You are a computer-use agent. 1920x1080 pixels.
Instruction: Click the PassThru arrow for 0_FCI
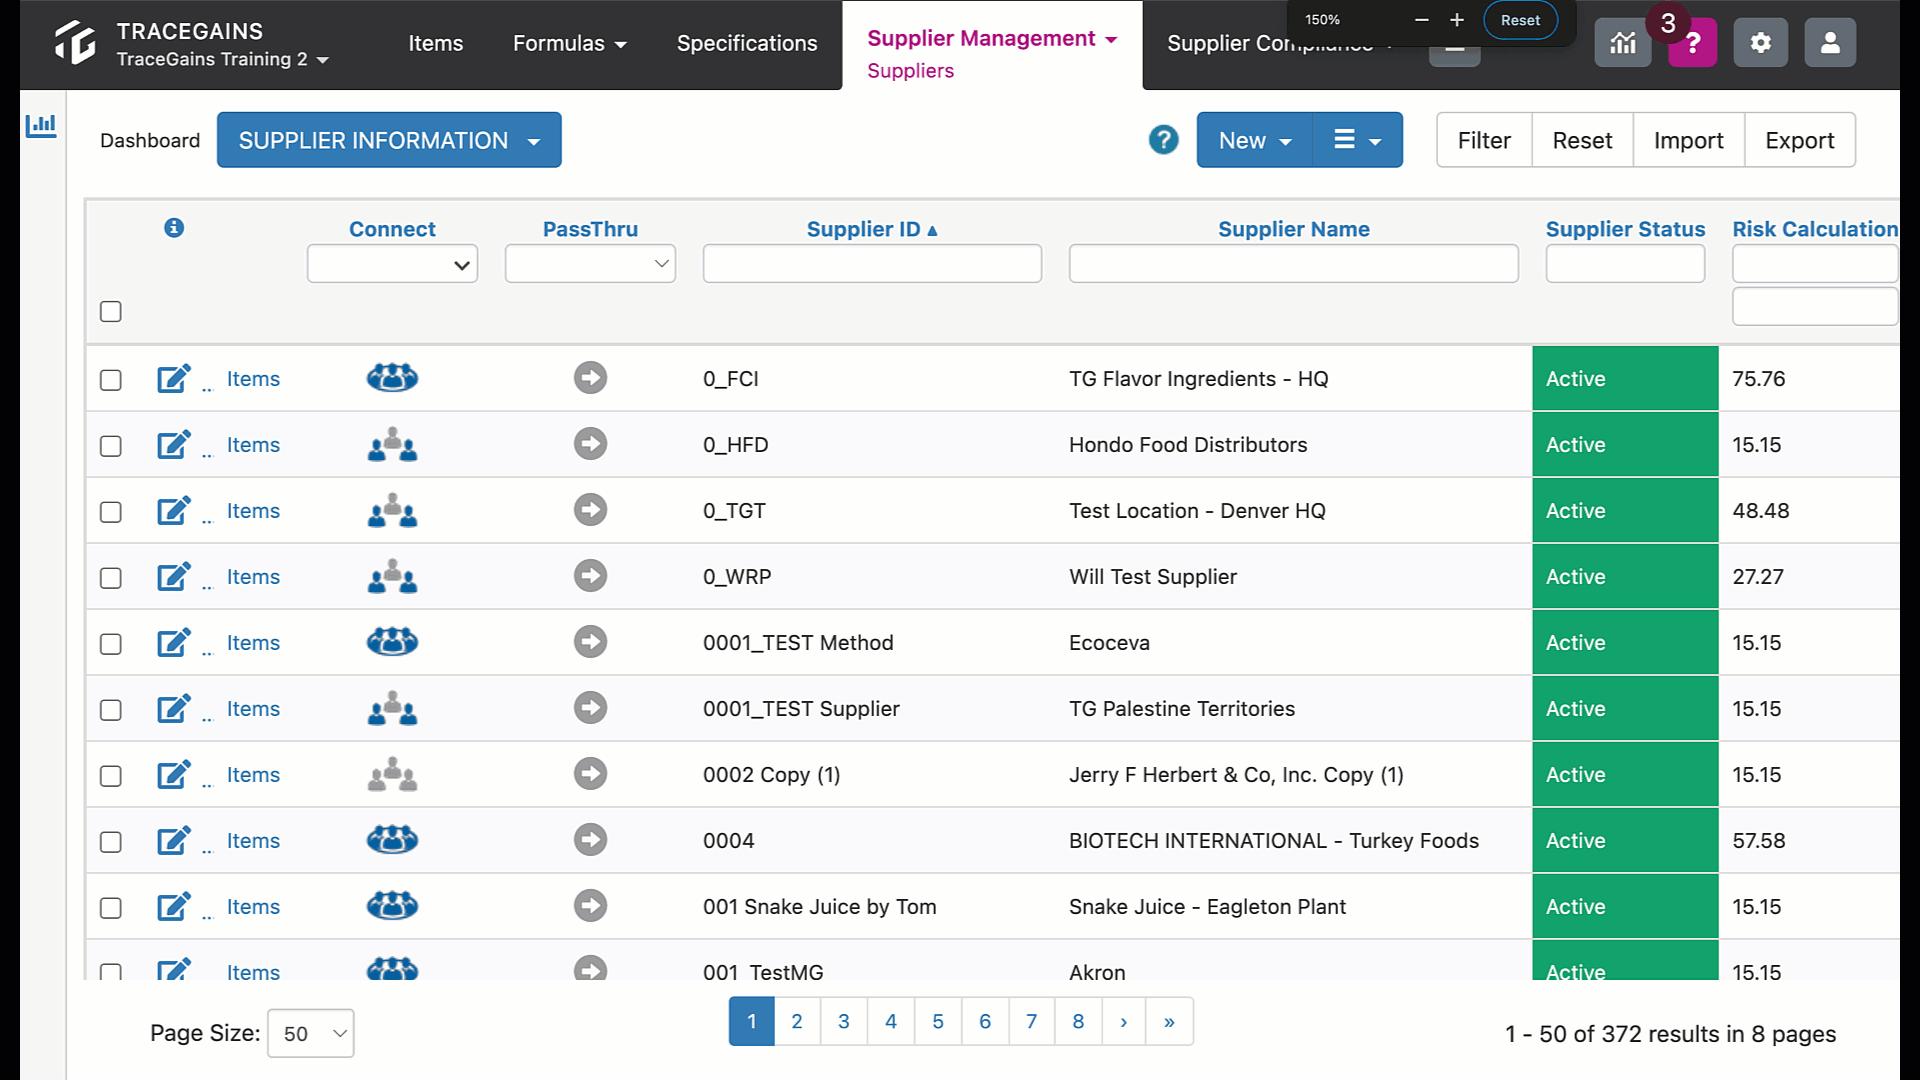click(x=590, y=378)
